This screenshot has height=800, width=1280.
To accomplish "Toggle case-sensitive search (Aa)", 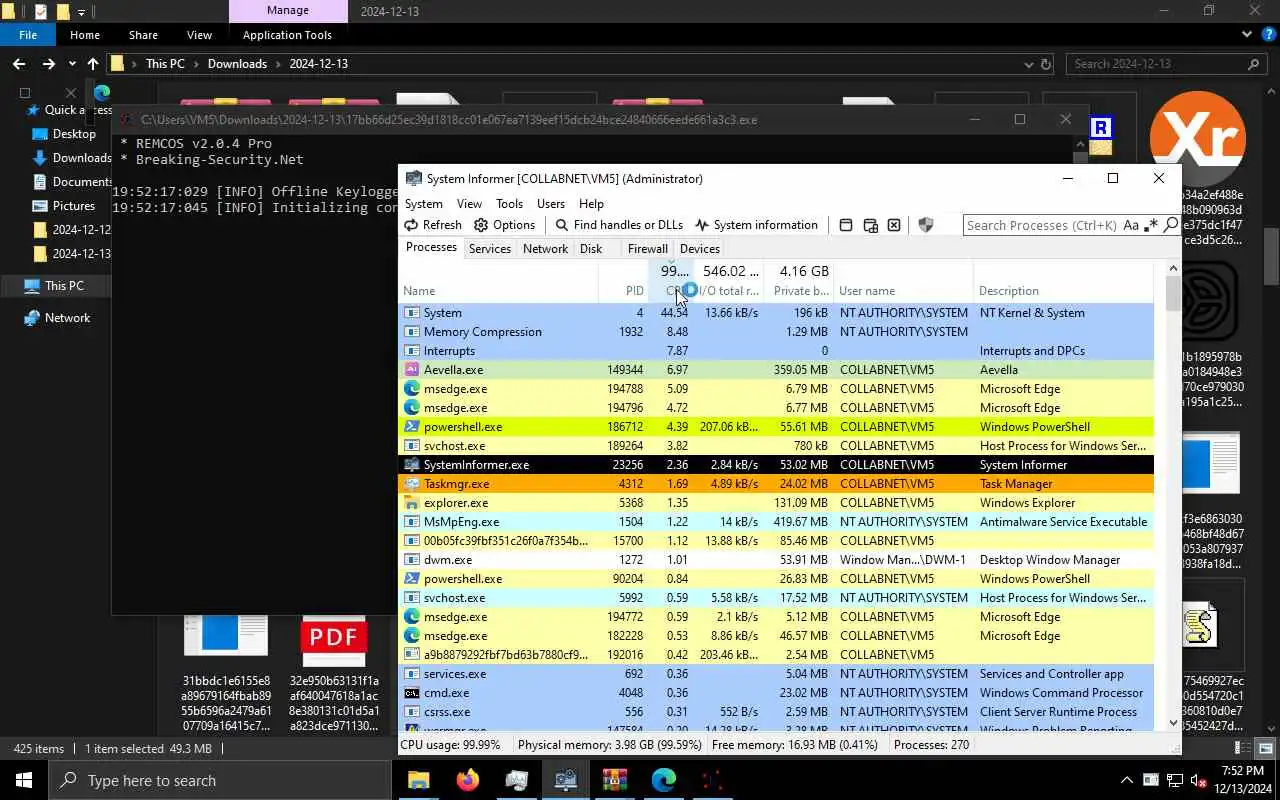I will pos(1131,225).
